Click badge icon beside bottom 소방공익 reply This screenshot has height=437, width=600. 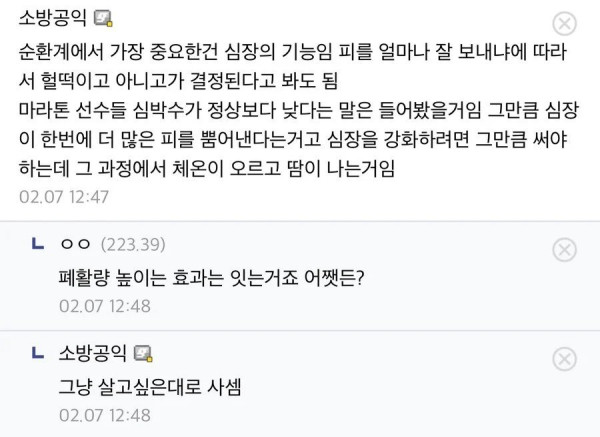(x=143, y=353)
